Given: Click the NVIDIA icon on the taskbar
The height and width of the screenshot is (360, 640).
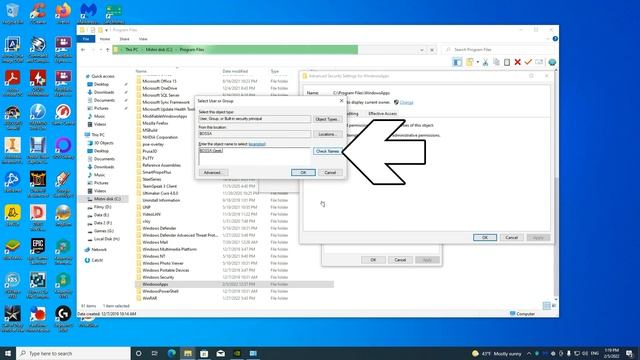Looking at the screenshot, I should (237, 353).
